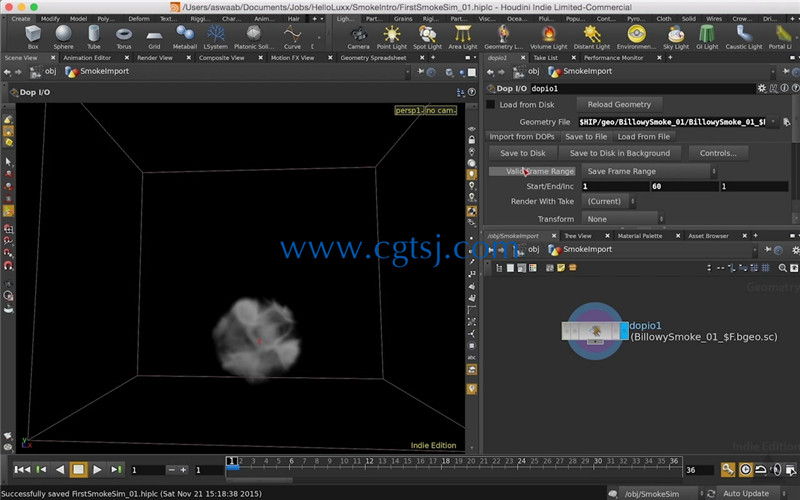
Task: Toggle Valid Frame Range option
Action: coord(532,171)
